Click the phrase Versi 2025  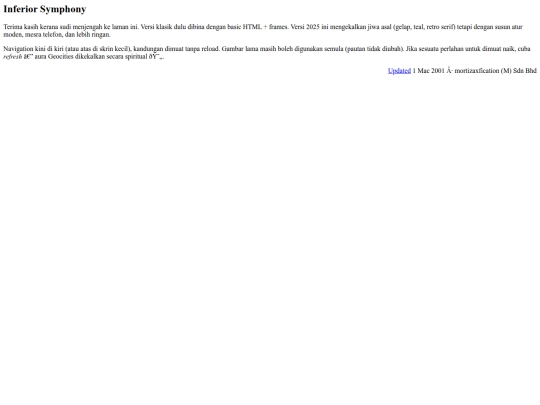tap(305, 27)
